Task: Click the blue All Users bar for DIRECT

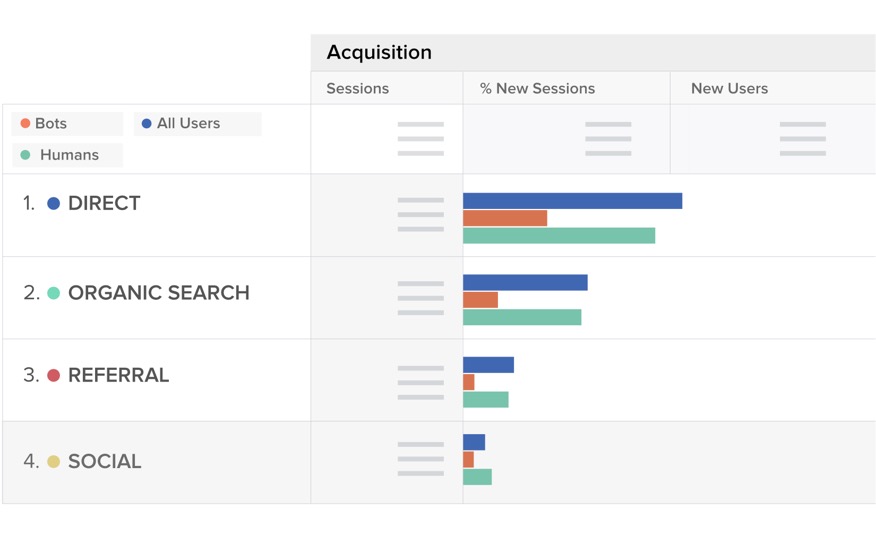Action: click(x=572, y=201)
